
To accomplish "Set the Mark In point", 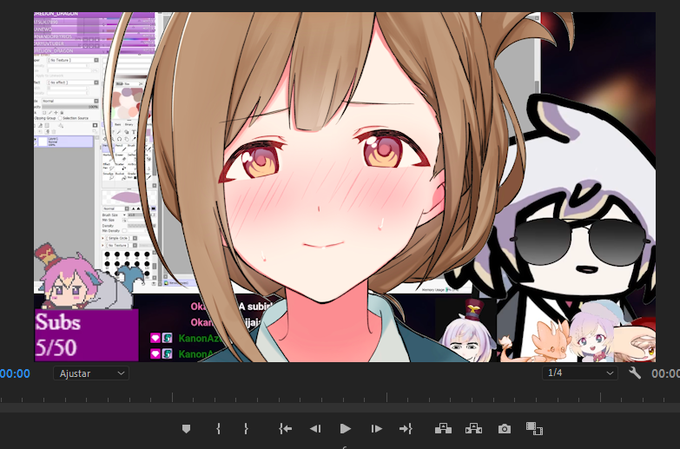I will (x=218, y=429).
